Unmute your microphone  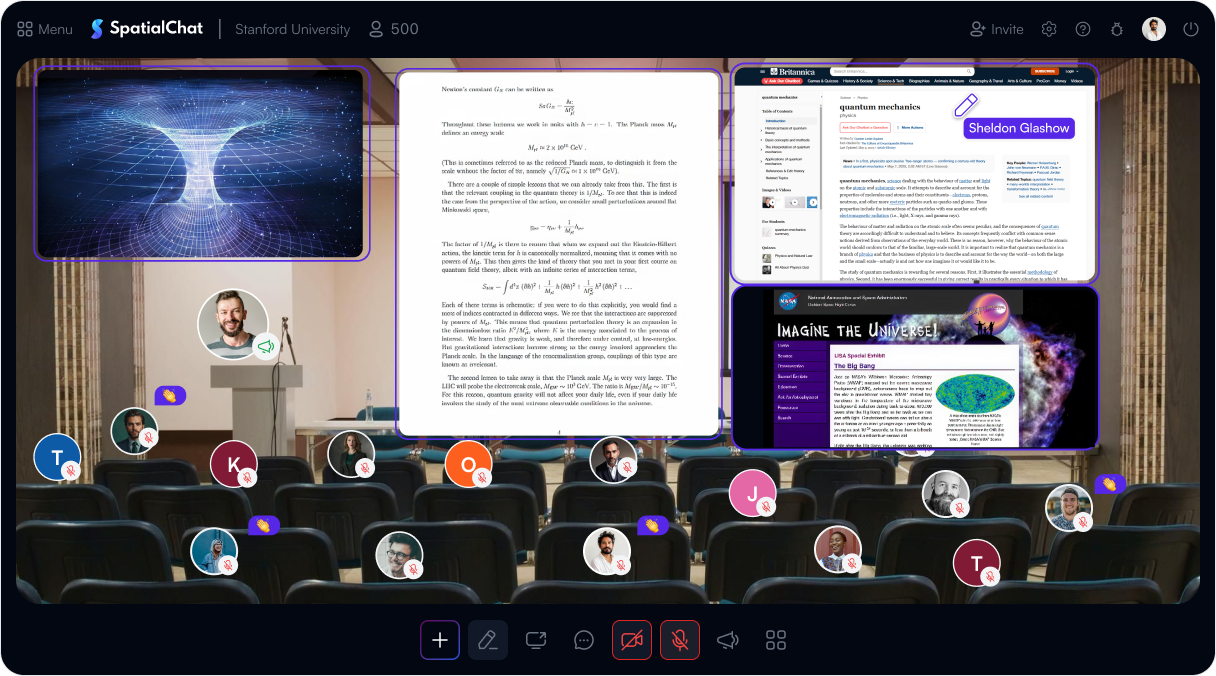tap(680, 640)
